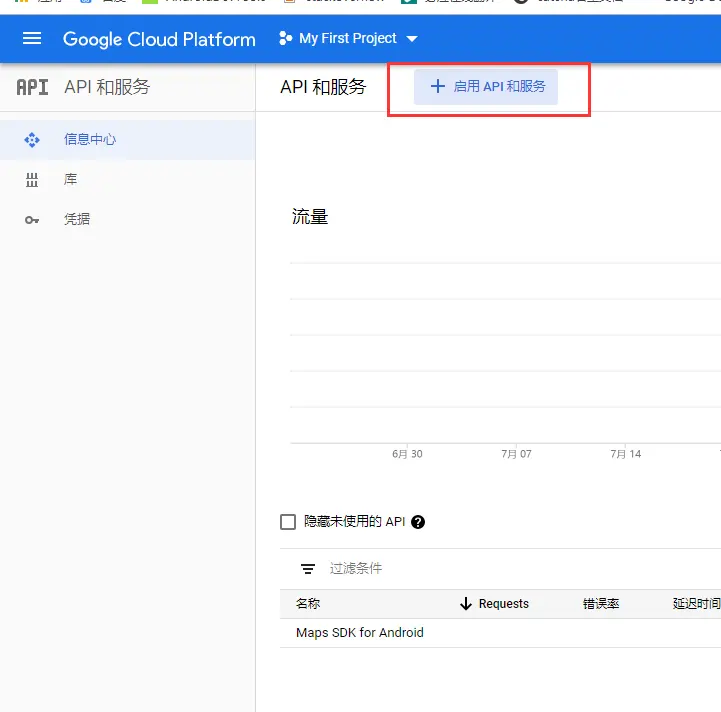This screenshot has width=721, height=712.
Task: Click the project hexagon icon beside My First Project
Action: (x=285, y=39)
